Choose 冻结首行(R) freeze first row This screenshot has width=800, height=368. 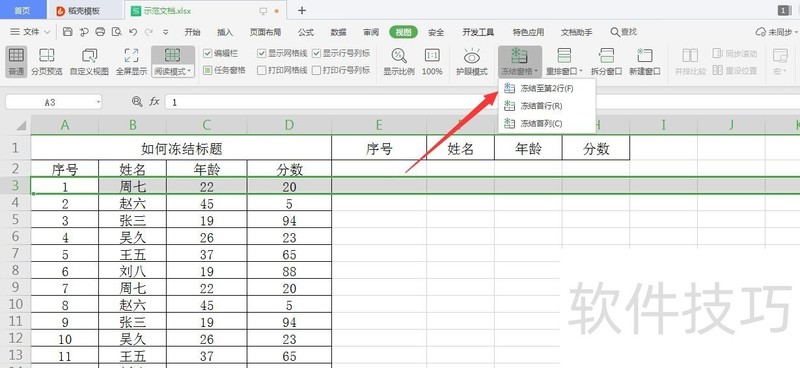546,106
